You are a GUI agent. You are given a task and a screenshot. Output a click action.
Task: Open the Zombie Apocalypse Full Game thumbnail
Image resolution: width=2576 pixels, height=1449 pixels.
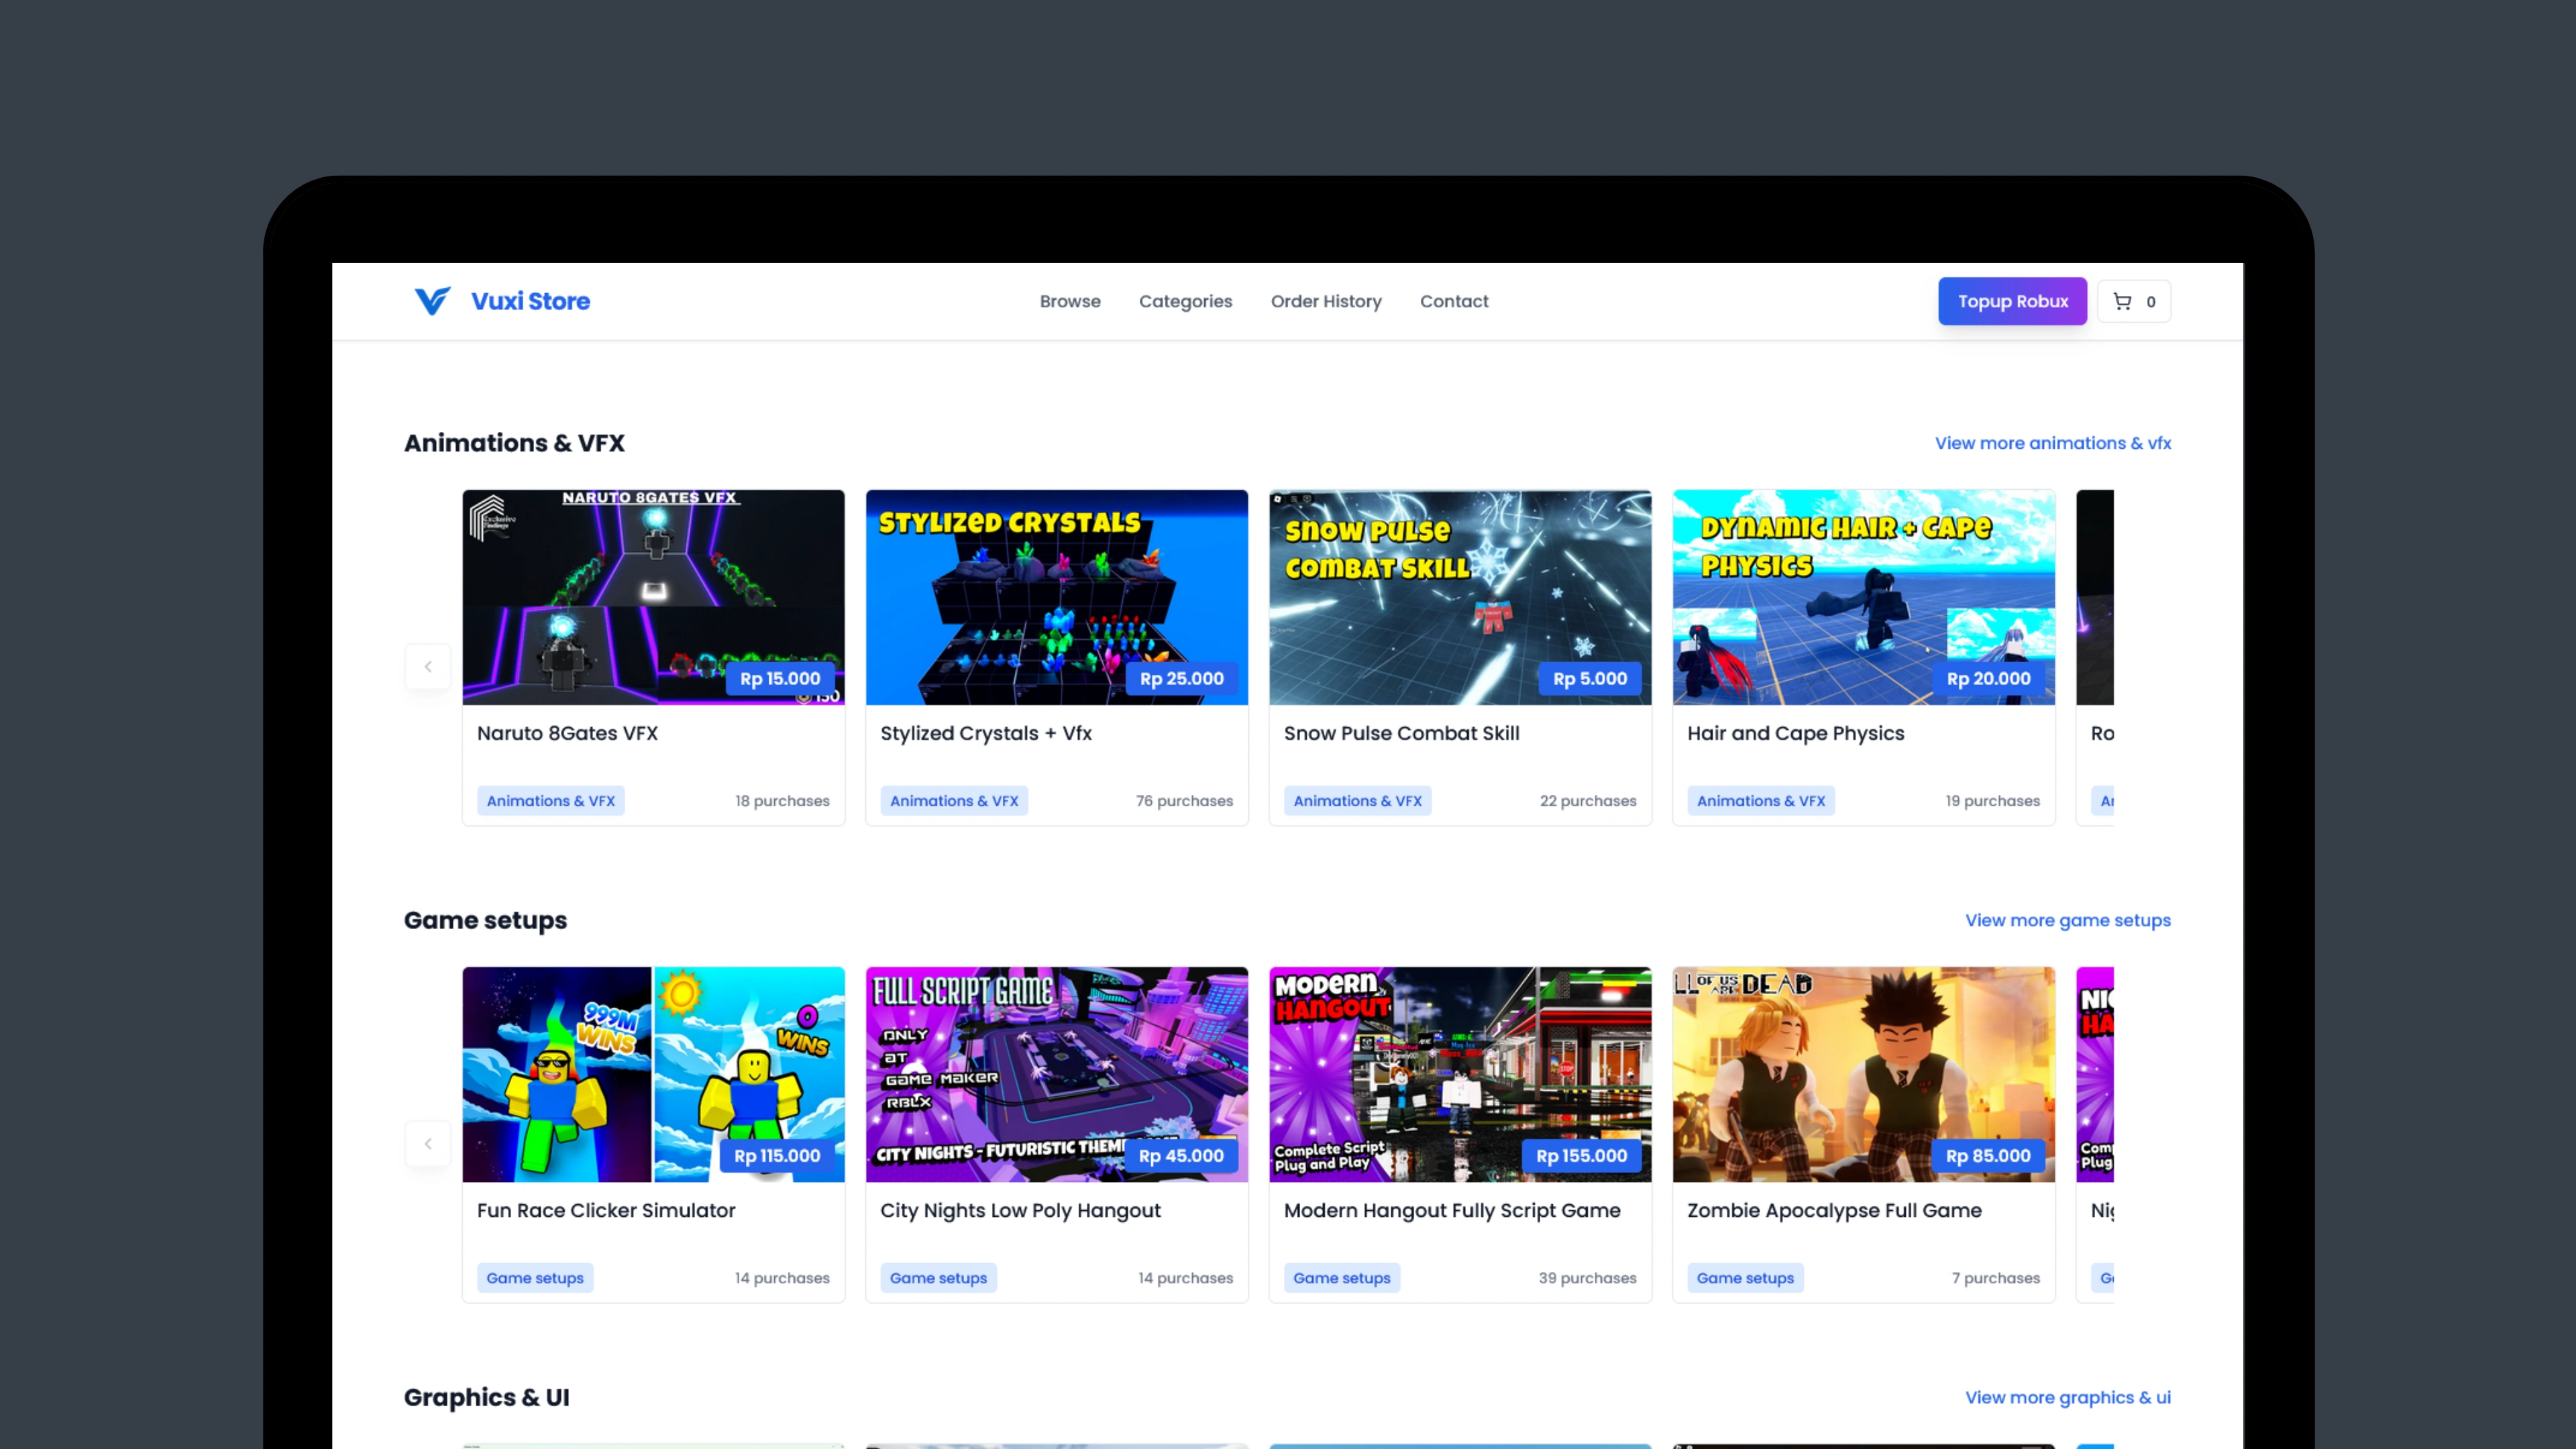point(1863,1075)
